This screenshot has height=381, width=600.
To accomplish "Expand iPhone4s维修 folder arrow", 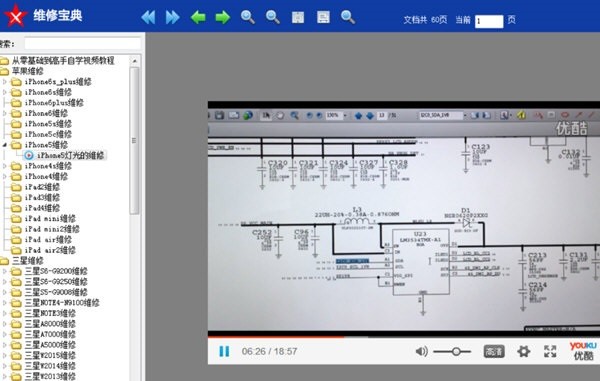I will pos(5,166).
